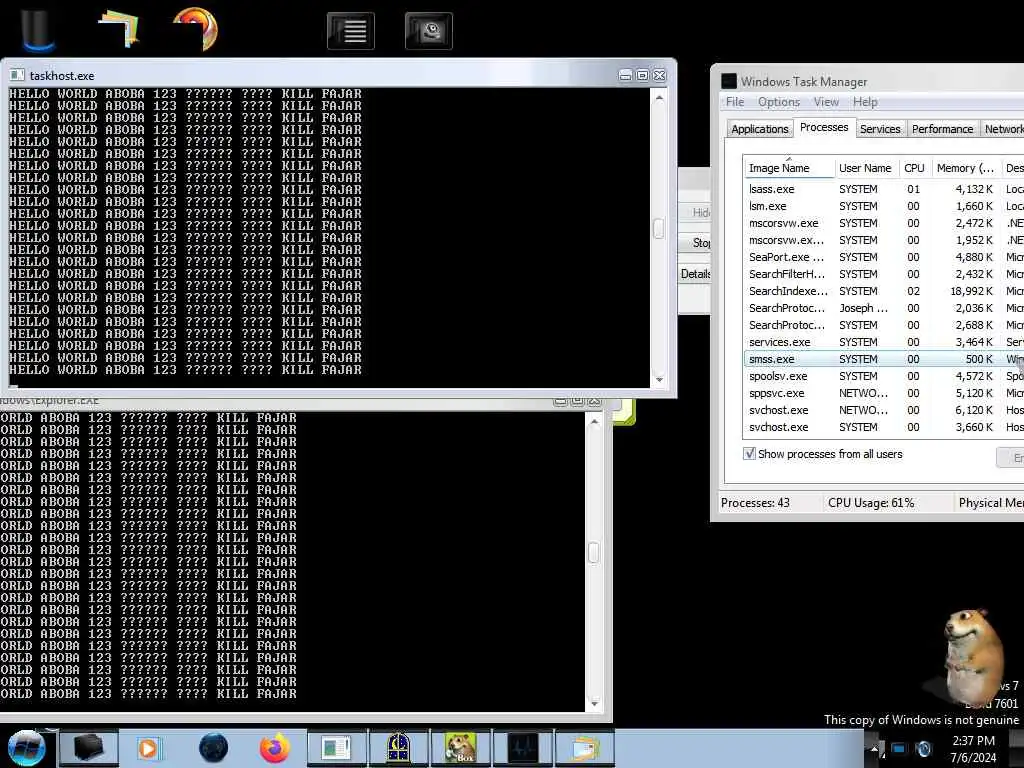Viewport: 1024px width, 768px height.
Task: Open the Help menu in Task Manager
Action: (x=865, y=102)
